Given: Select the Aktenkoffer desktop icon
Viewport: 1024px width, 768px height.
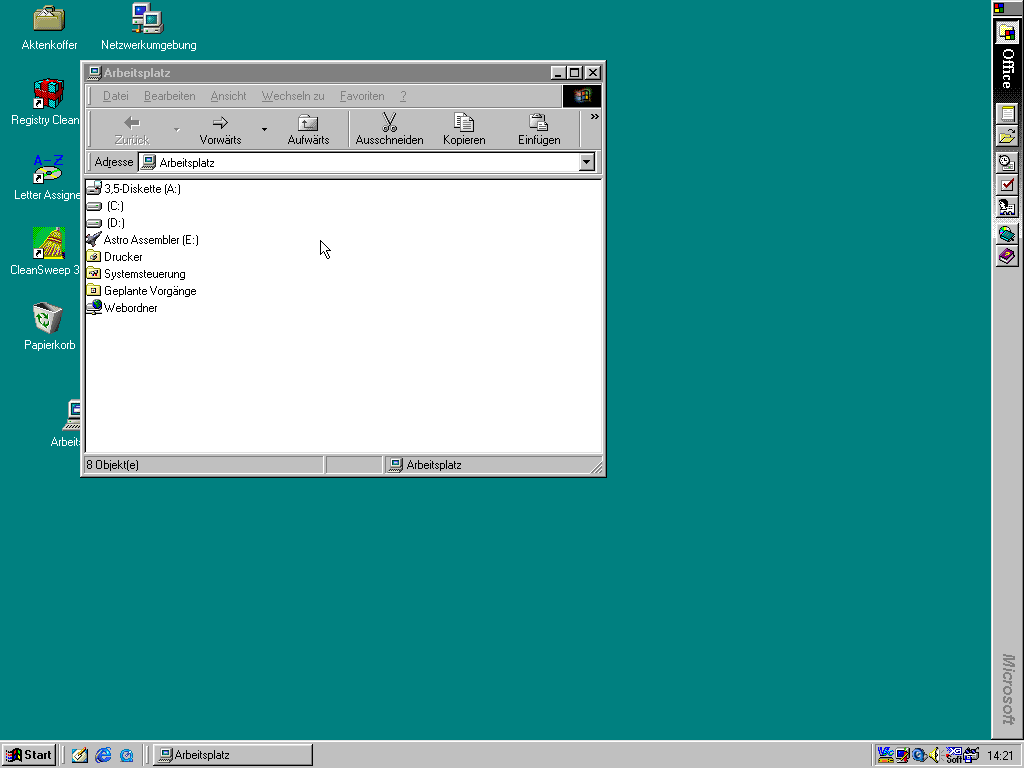Looking at the screenshot, I should [49, 19].
